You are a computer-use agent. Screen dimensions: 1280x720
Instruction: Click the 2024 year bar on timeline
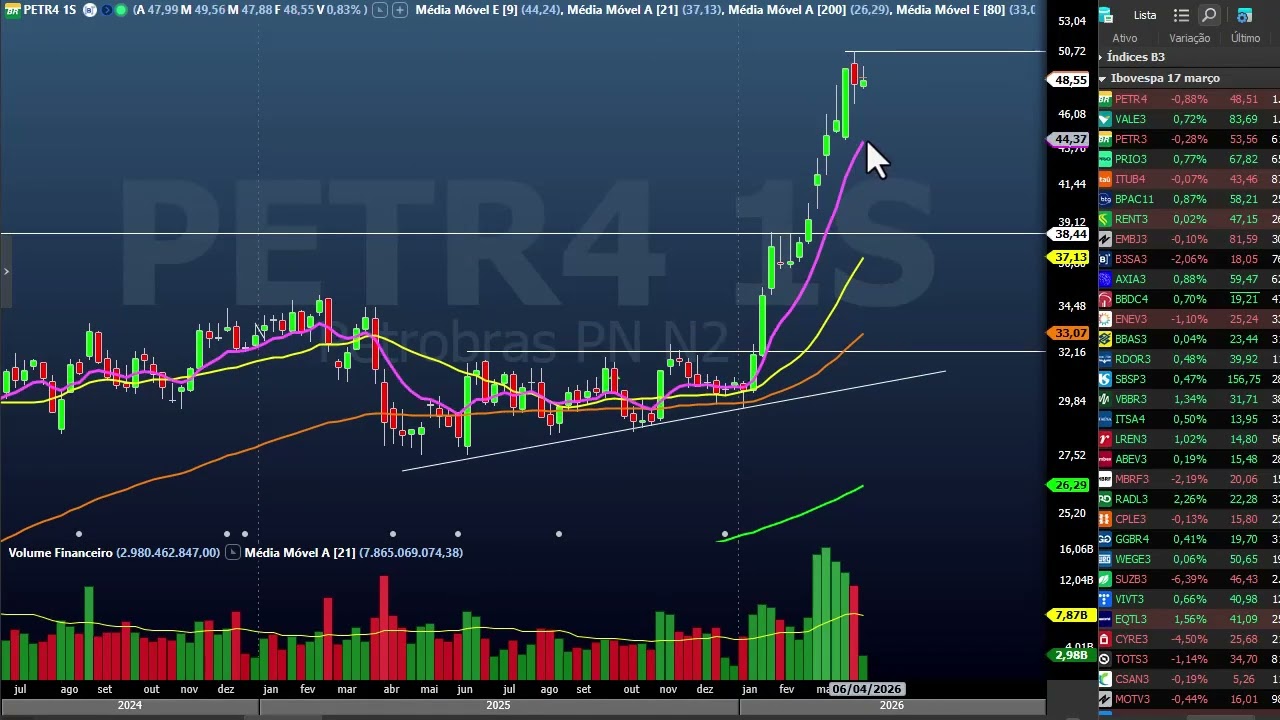click(x=129, y=706)
